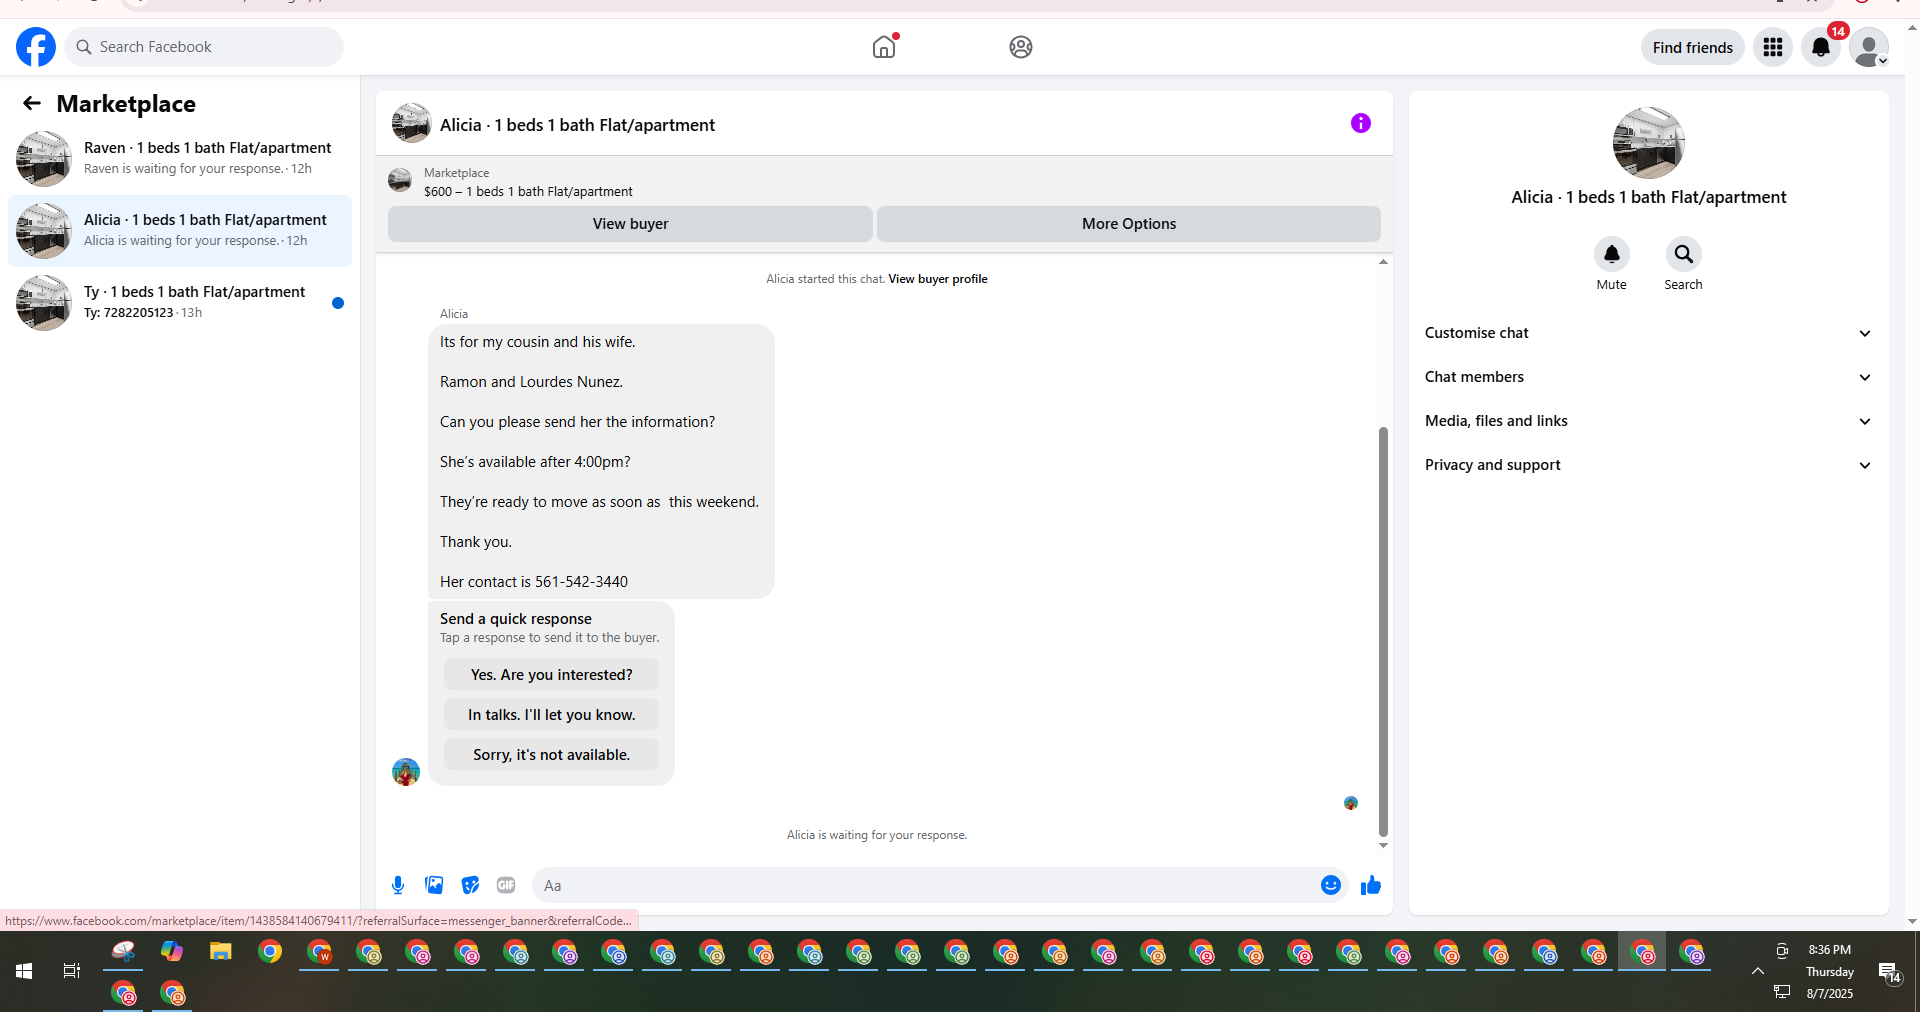Click the large listing photo in details panel

(1648, 143)
